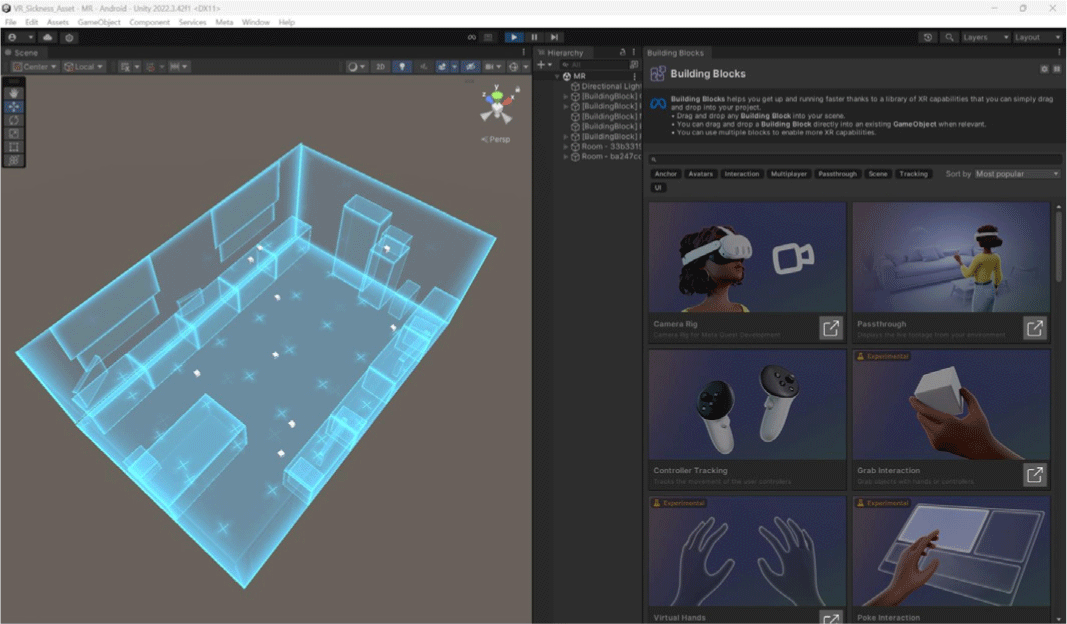Filter blocks by Avatars tag
The width and height of the screenshot is (1067, 624).
pyautogui.click(x=700, y=174)
